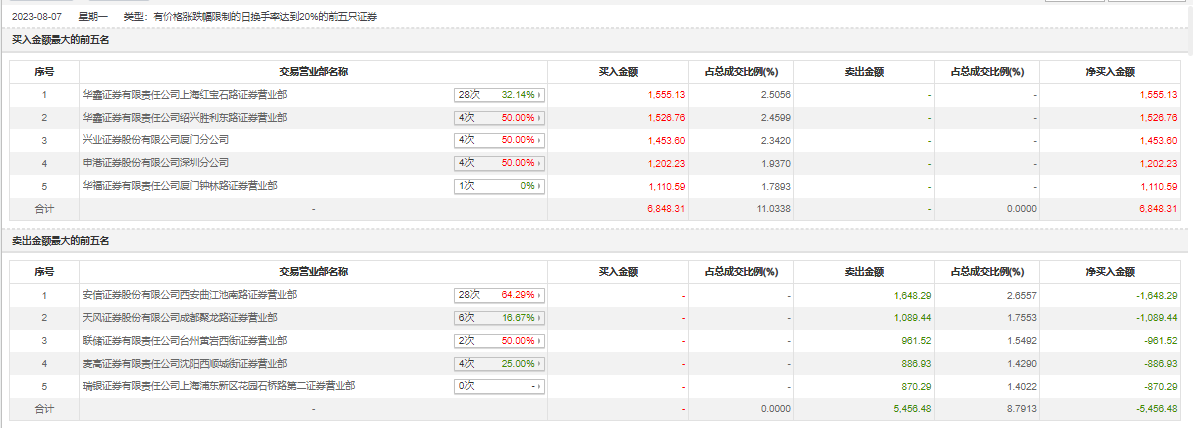1193x428 pixels.
Task: Open the 6次 16.67% box for 天风证券
Action: (x=499, y=318)
